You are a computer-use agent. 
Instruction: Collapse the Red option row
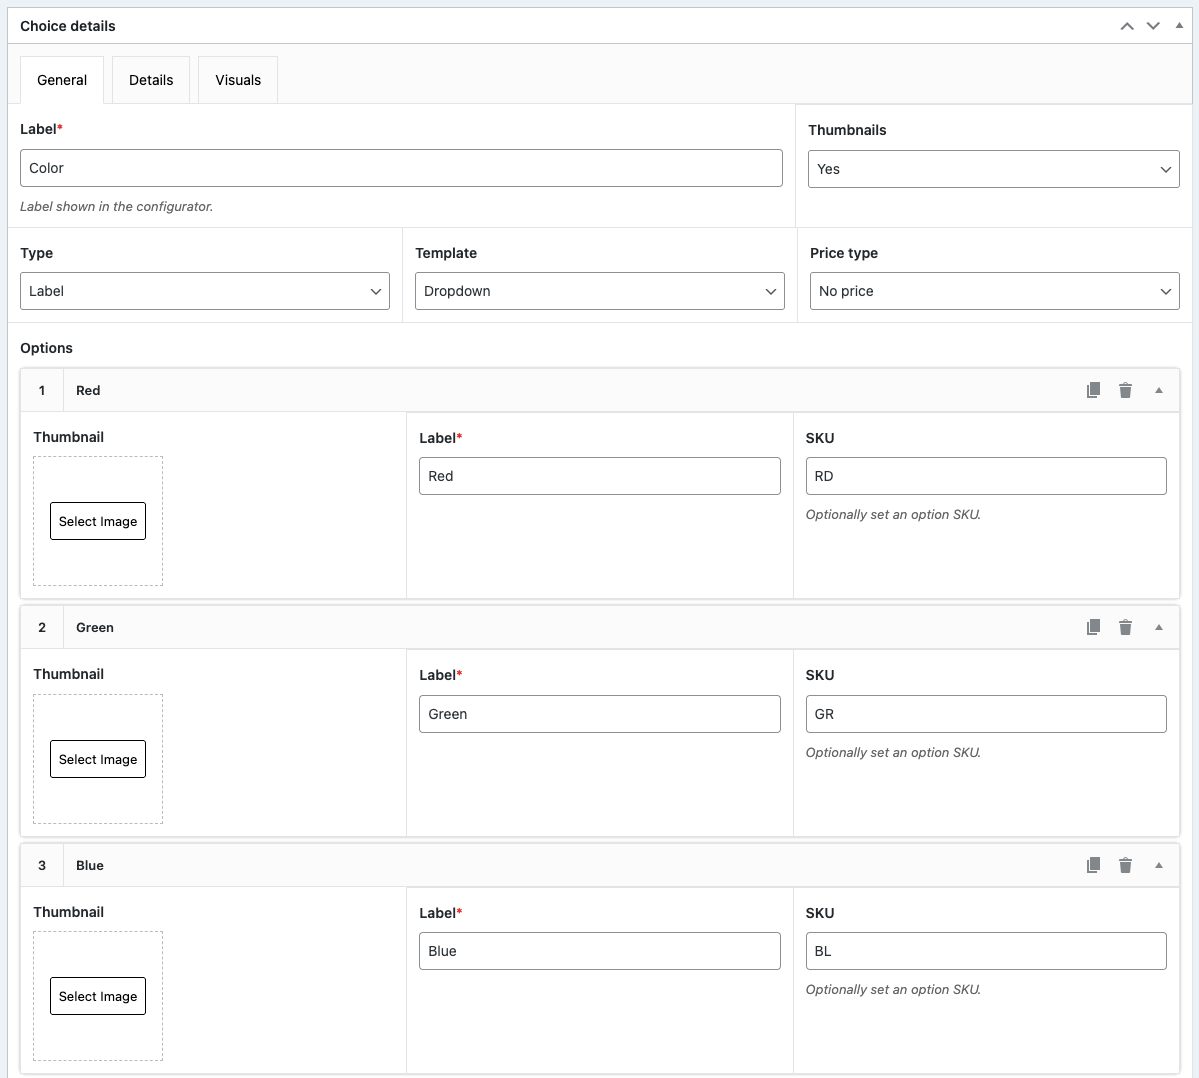pos(1159,390)
